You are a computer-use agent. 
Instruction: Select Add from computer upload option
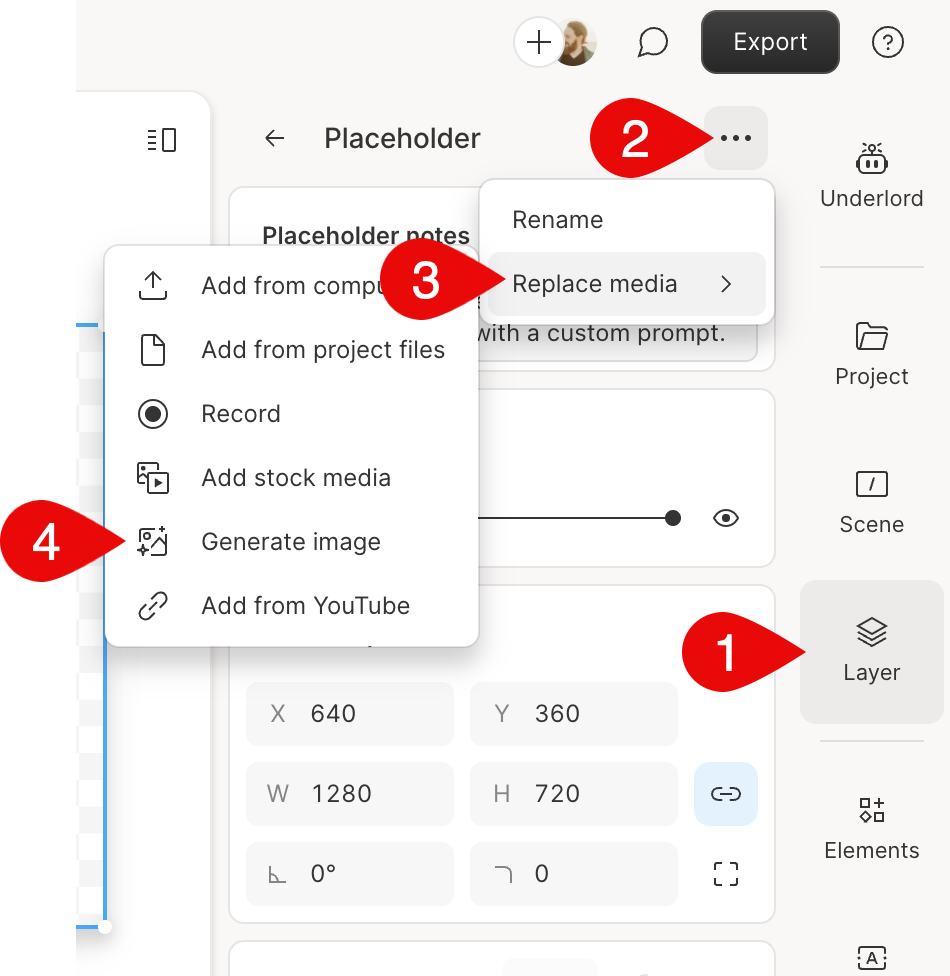click(x=291, y=286)
